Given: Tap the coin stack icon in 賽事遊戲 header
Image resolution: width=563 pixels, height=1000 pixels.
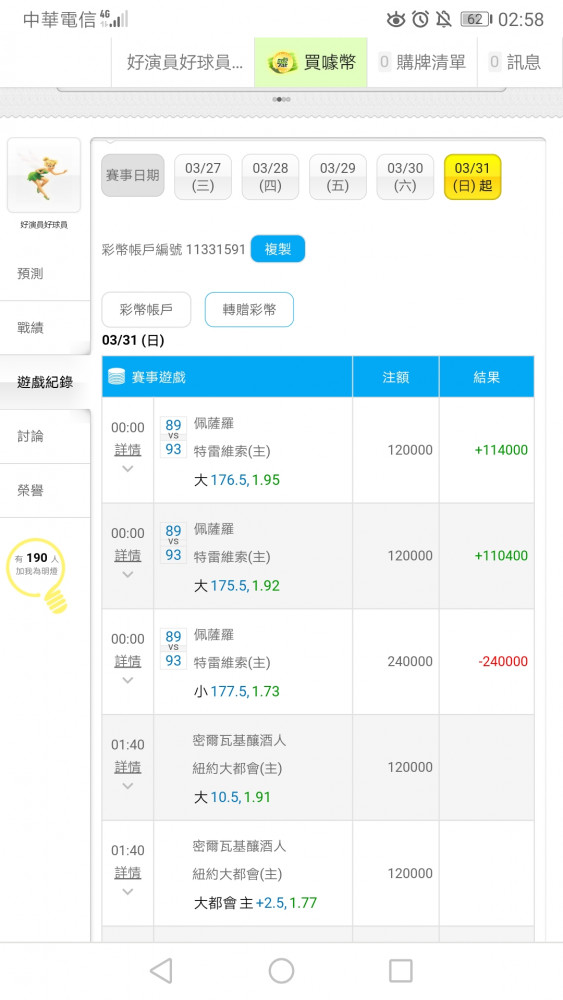Looking at the screenshot, I should (x=117, y=377).
